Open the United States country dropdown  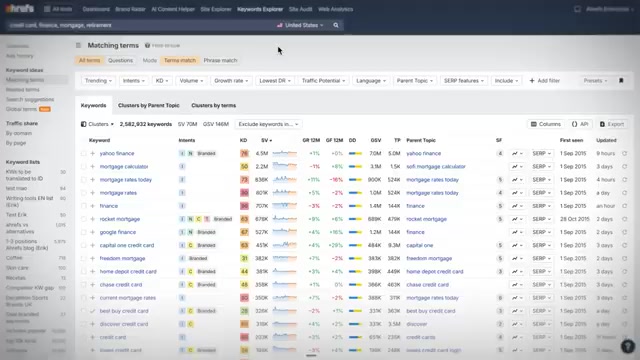pos(300,25)
